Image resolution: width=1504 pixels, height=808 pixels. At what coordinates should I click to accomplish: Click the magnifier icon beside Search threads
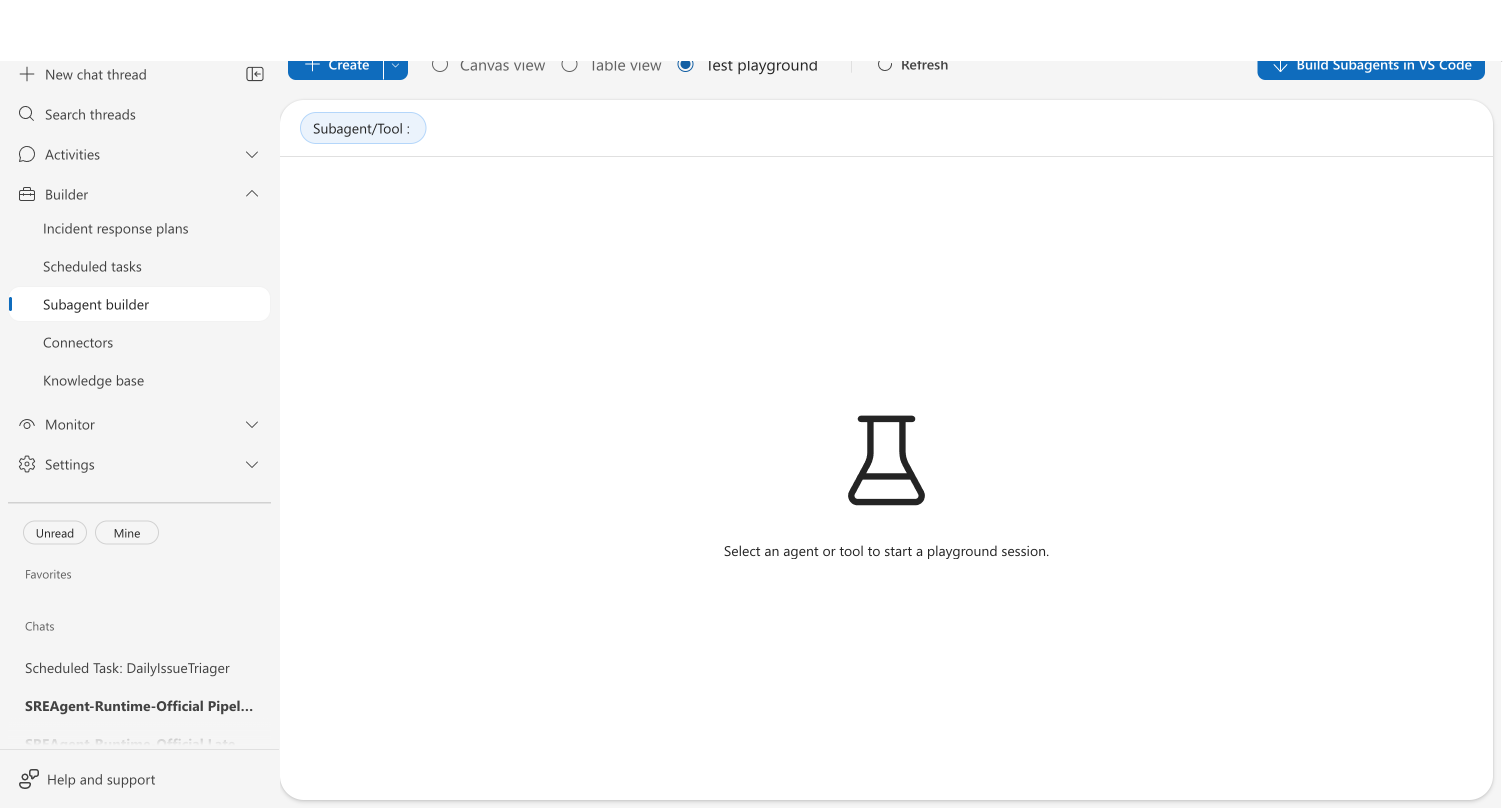(x=27, y=114)
